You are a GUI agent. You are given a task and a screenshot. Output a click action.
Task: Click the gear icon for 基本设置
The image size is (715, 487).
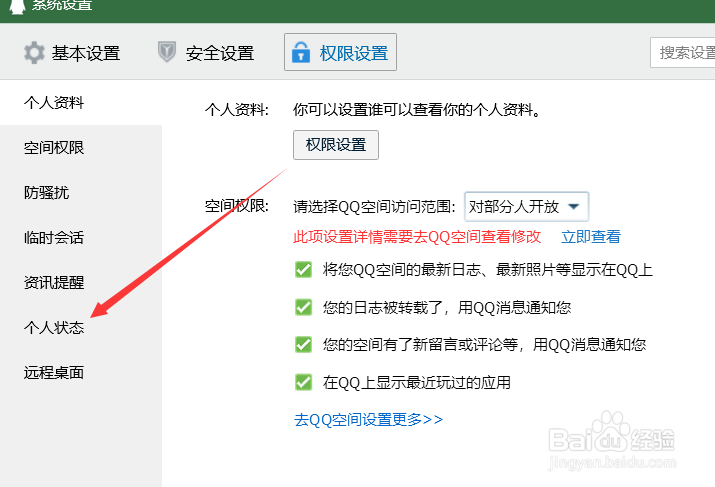[34, 53]
